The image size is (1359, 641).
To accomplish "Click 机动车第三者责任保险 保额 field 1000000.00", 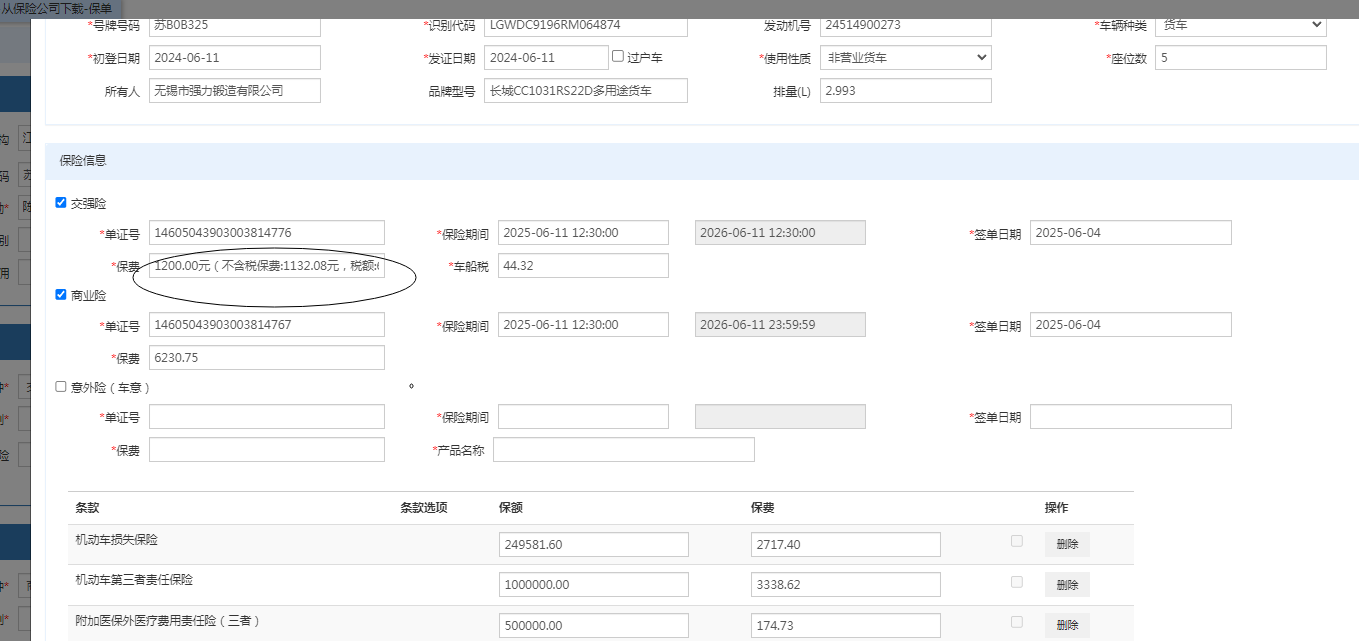I will (594, 585).
